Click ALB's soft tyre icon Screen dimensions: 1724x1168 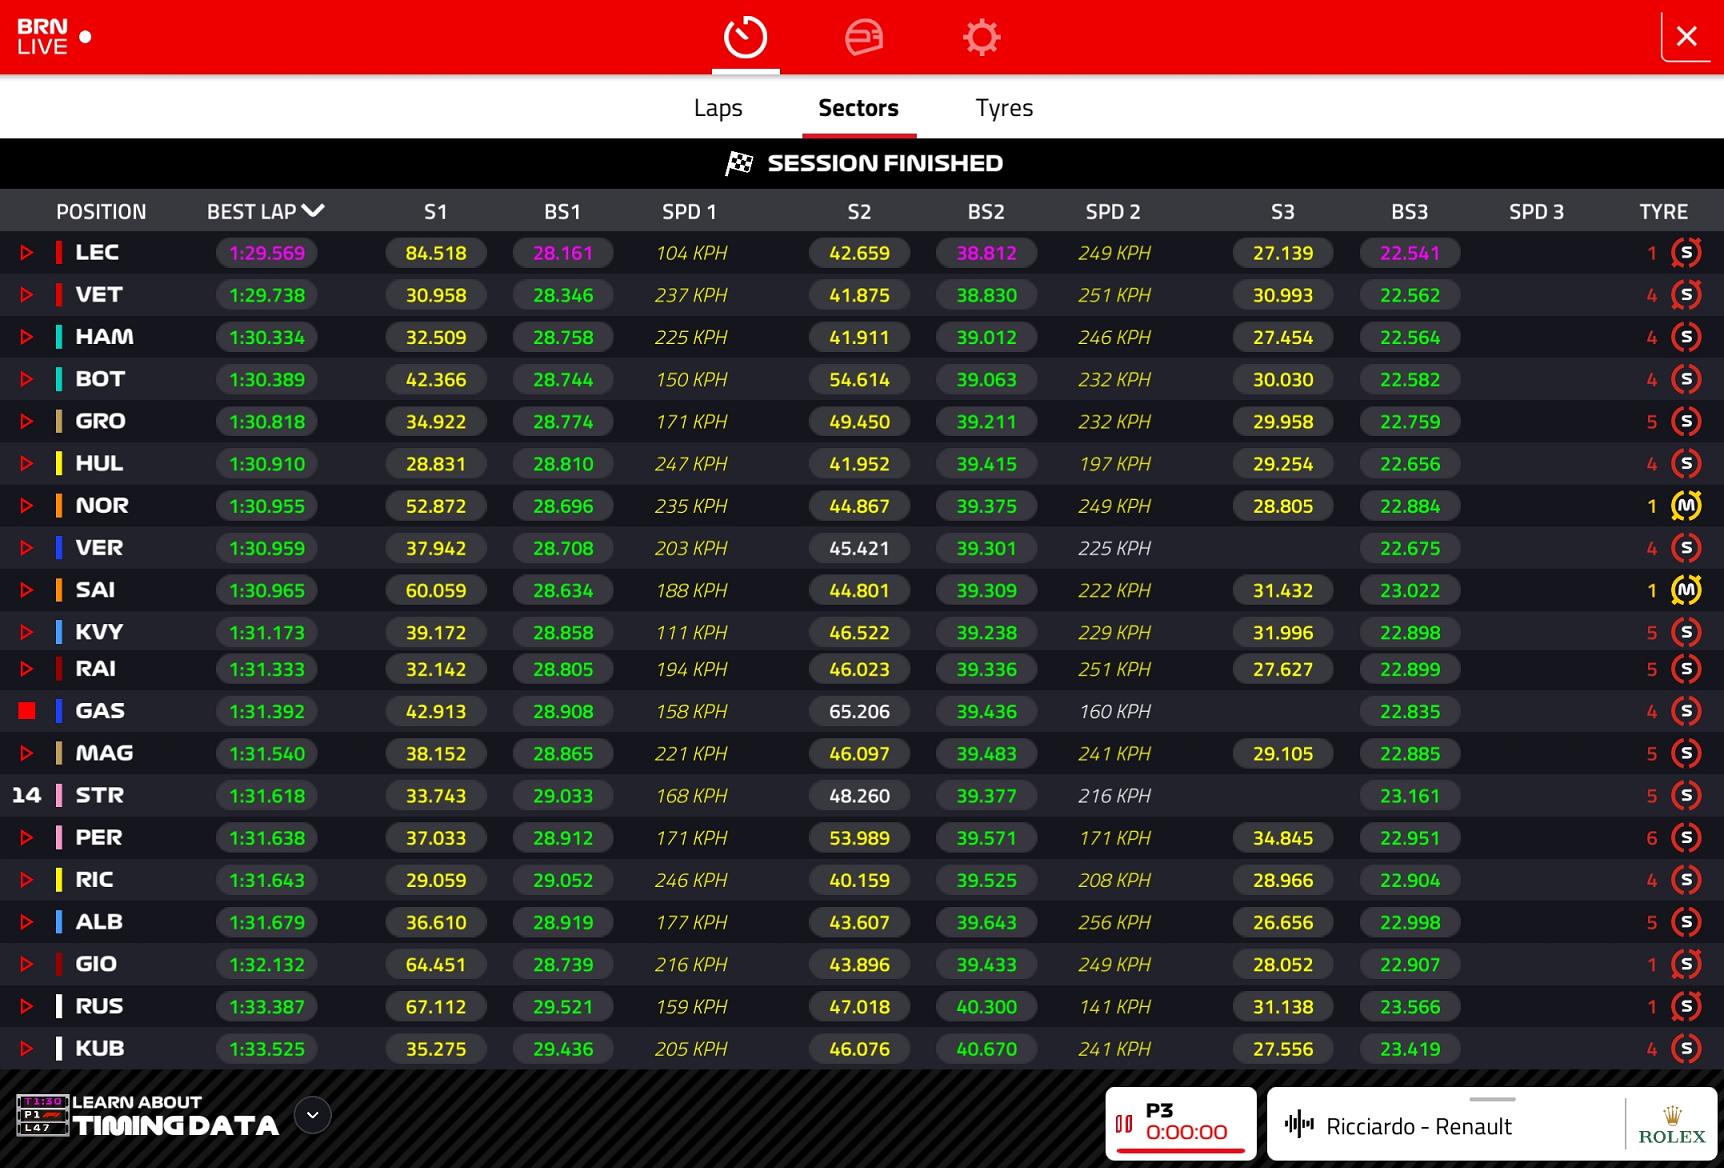coord(1686,922)
